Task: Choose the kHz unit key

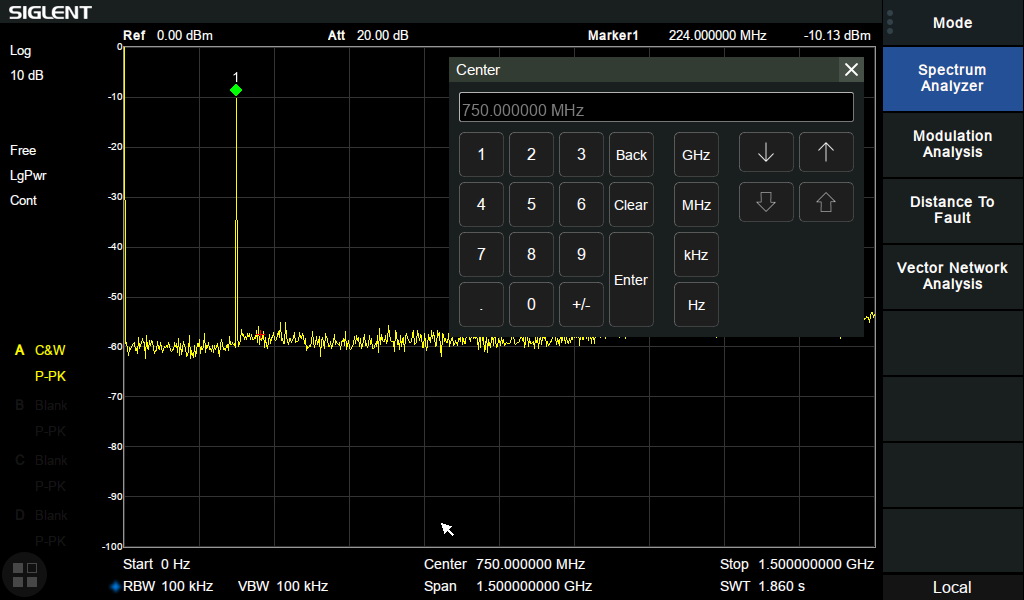Action: point(696,255)
